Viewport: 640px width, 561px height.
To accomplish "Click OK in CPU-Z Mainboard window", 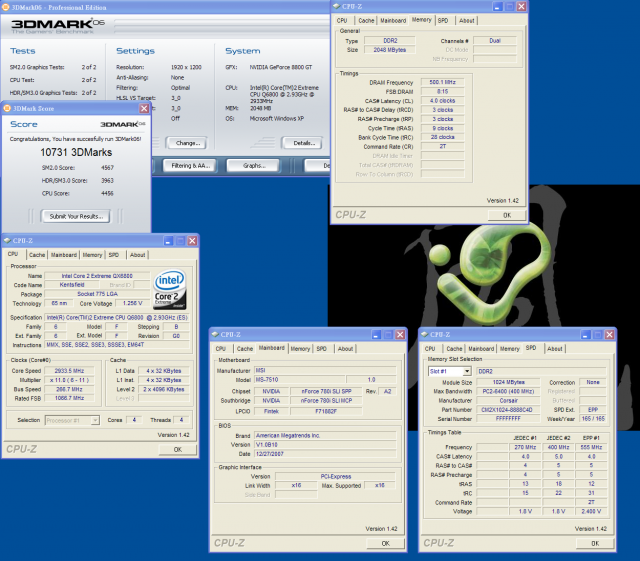I will click(386, 543).
